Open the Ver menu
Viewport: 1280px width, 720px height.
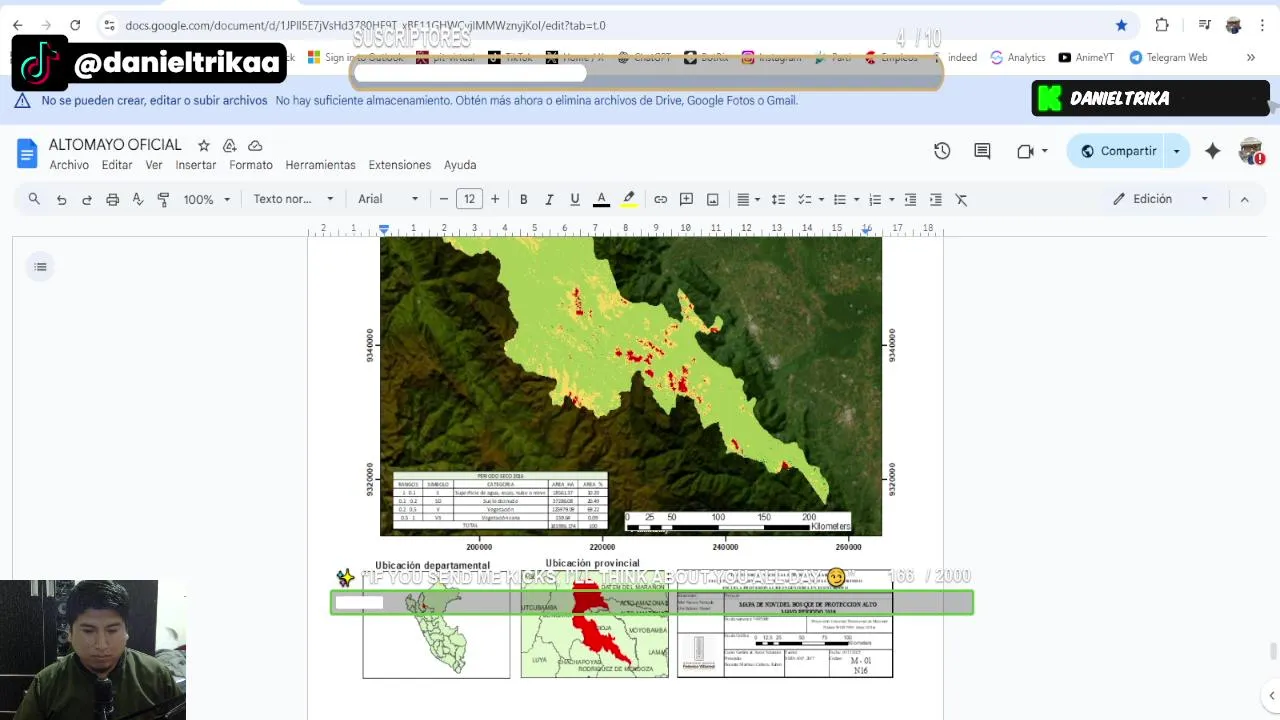154,165
